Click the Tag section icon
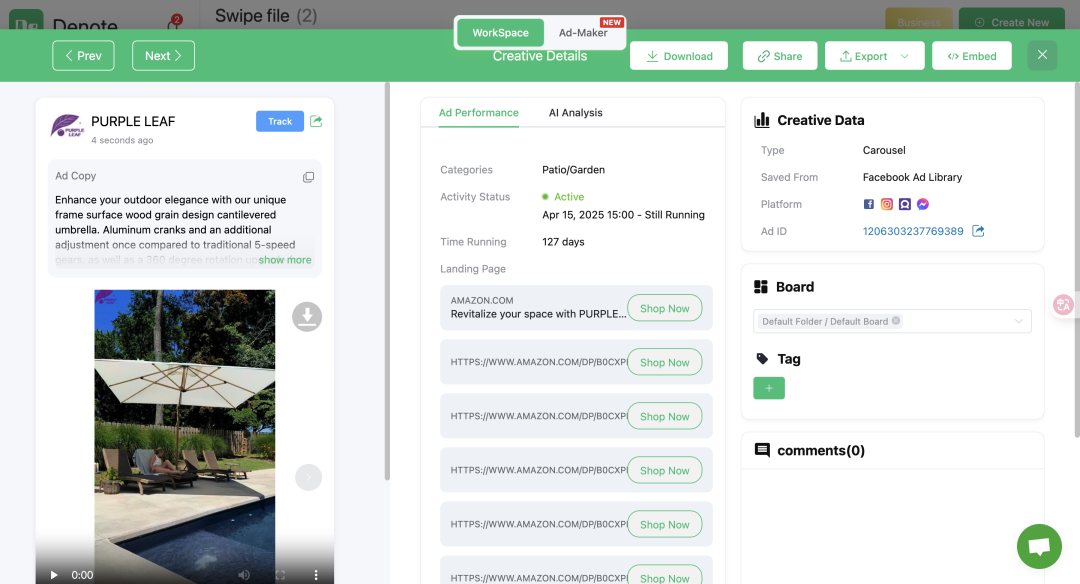1080x584 pixels. 762,359
